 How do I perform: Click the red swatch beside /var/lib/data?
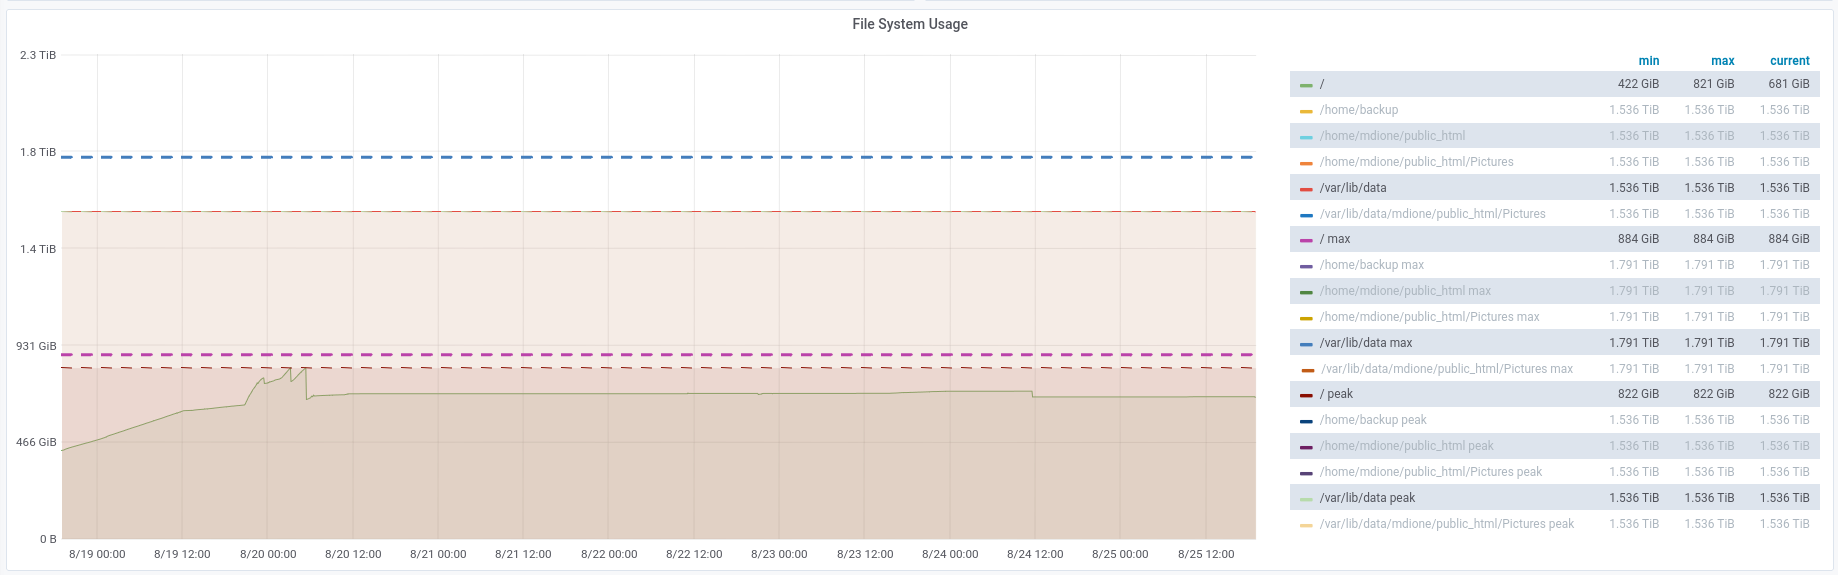point(1306,189)
